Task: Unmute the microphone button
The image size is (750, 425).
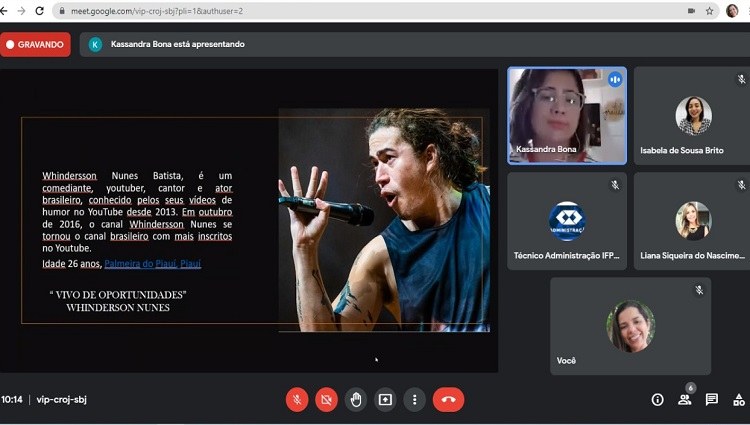Action: (x=297, y=399)
